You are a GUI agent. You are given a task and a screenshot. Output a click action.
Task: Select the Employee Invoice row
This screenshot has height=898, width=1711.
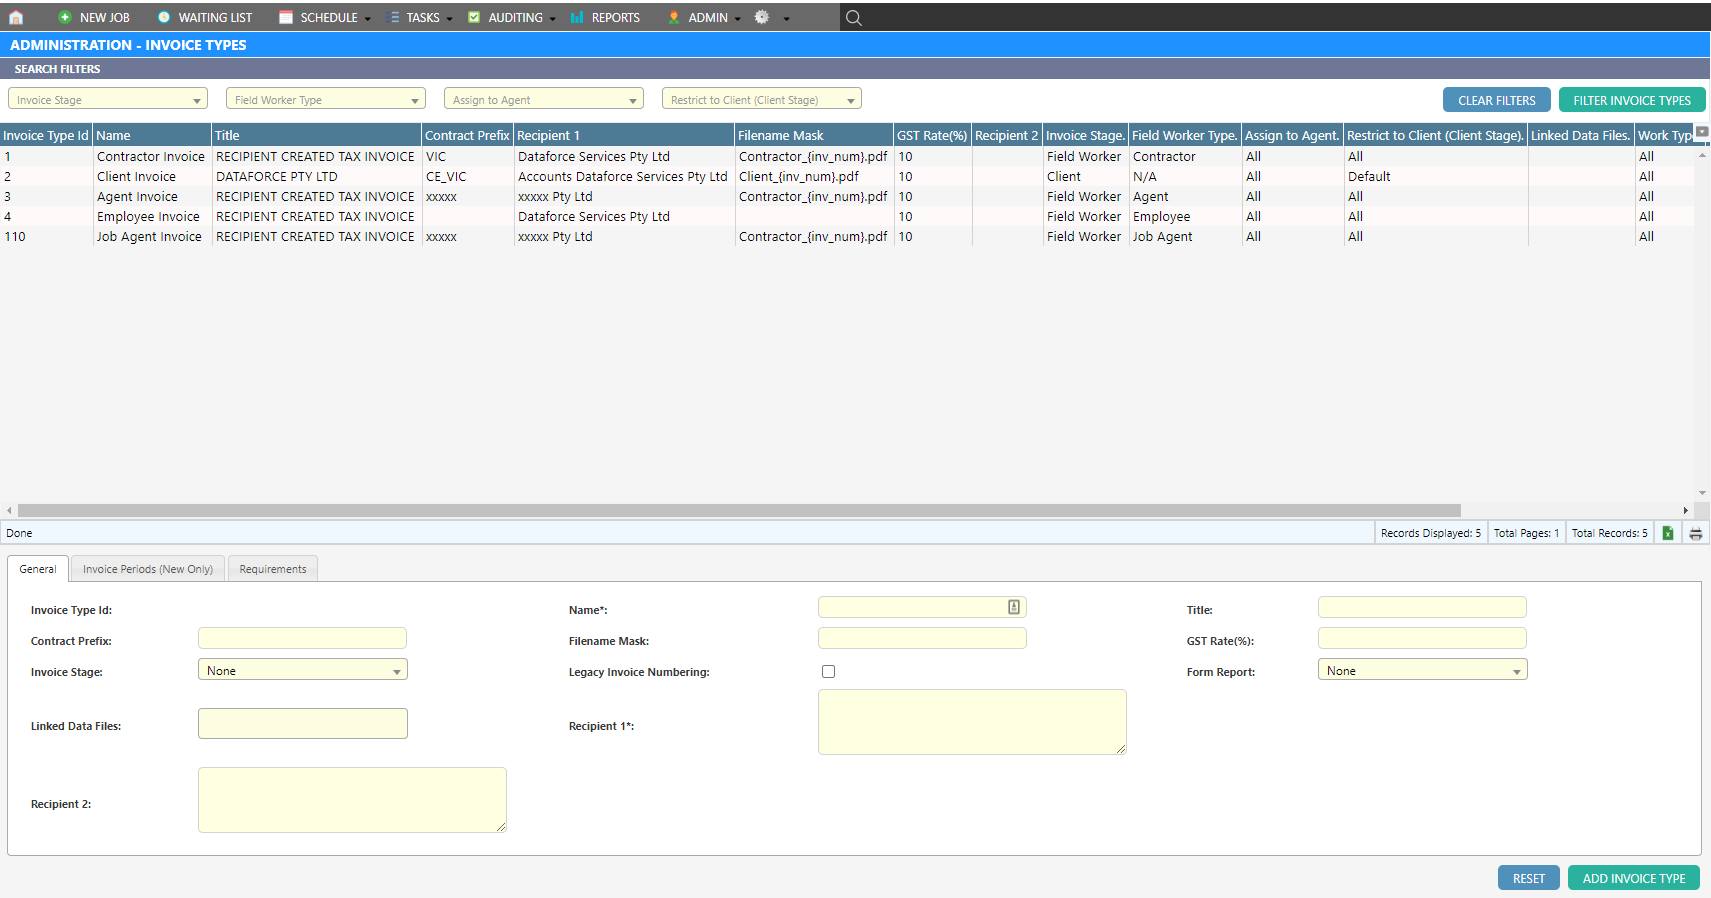pos(847,216)
